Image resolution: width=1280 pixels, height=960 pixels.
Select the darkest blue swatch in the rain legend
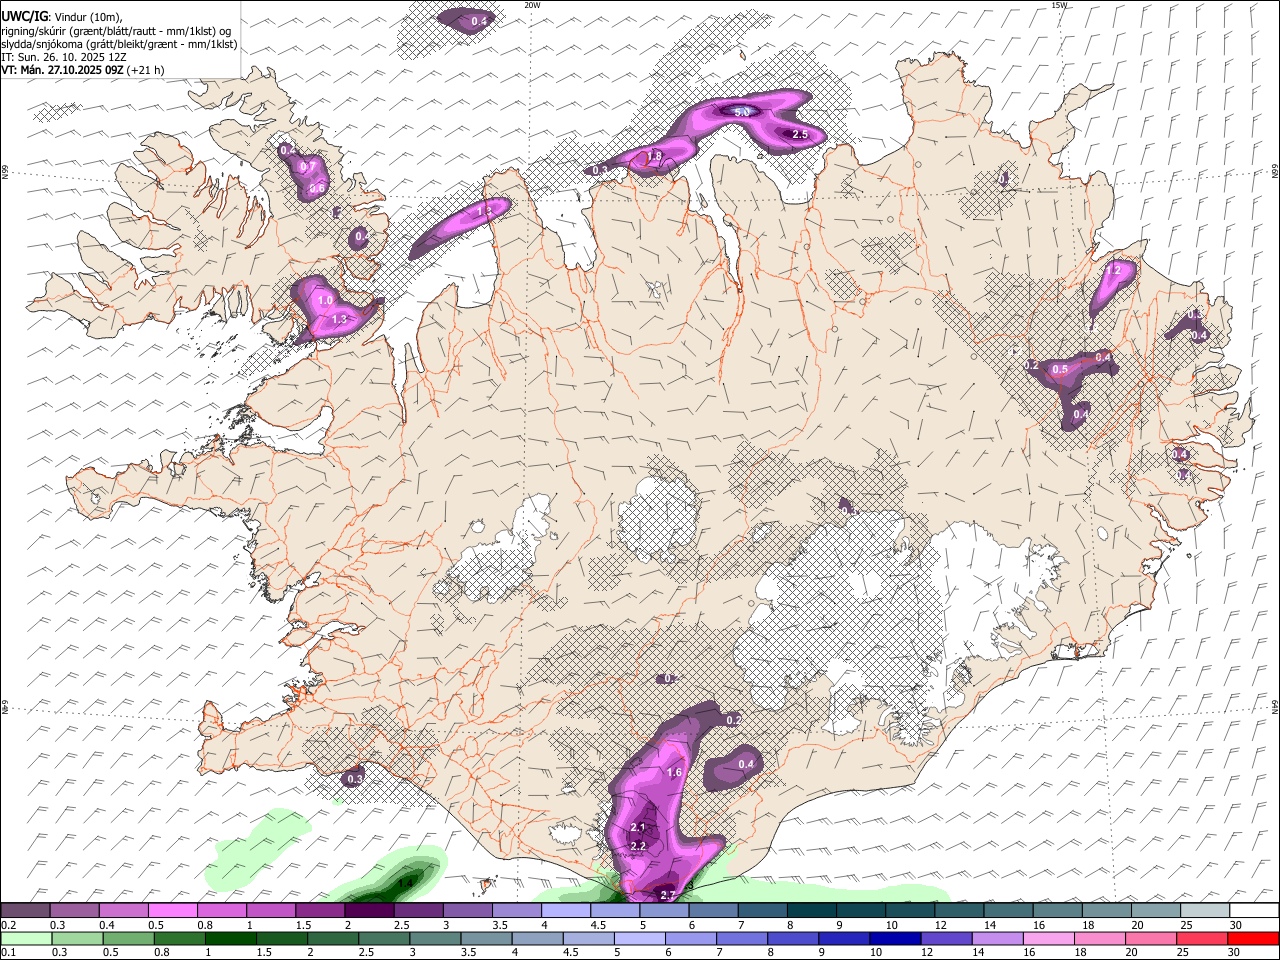893,938
